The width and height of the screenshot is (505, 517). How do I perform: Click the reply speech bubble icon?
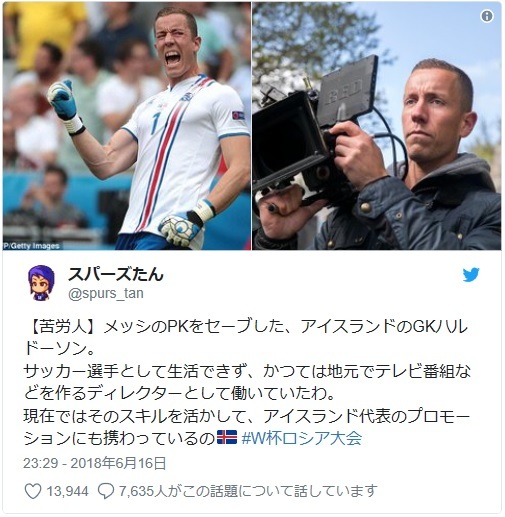click(106, 491)
